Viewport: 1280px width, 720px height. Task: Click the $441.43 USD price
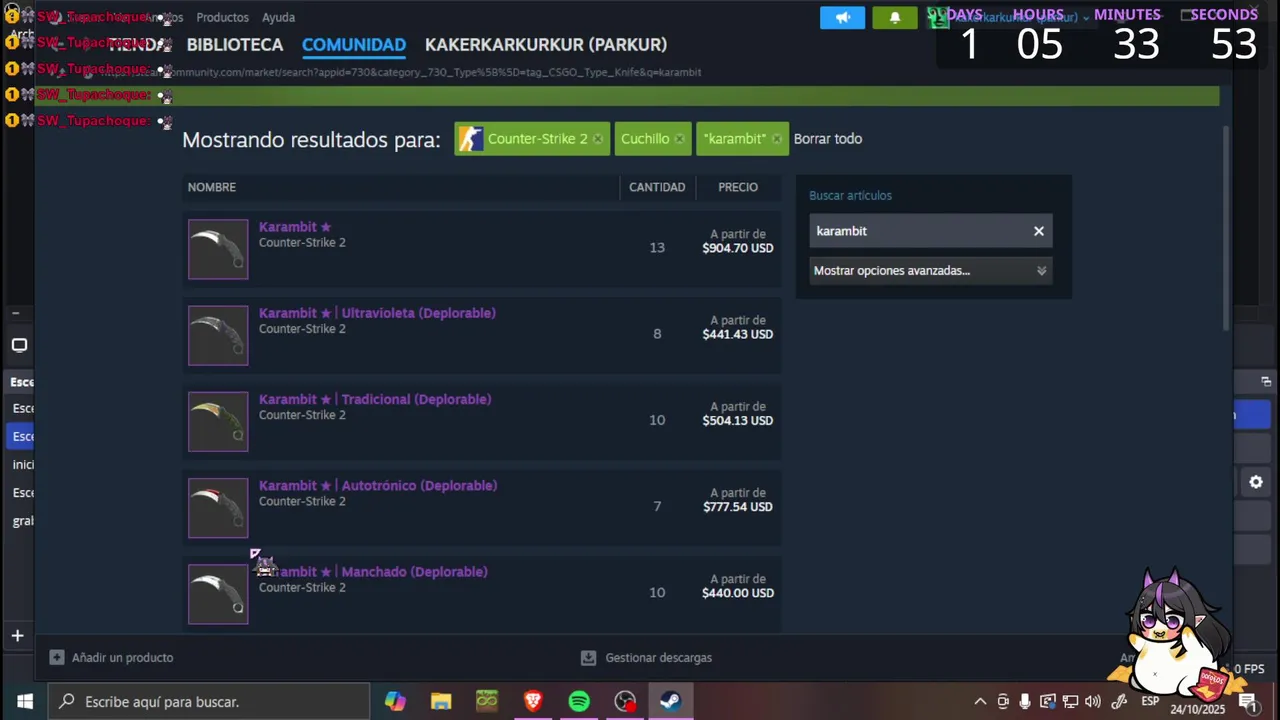tap(737, 334)
